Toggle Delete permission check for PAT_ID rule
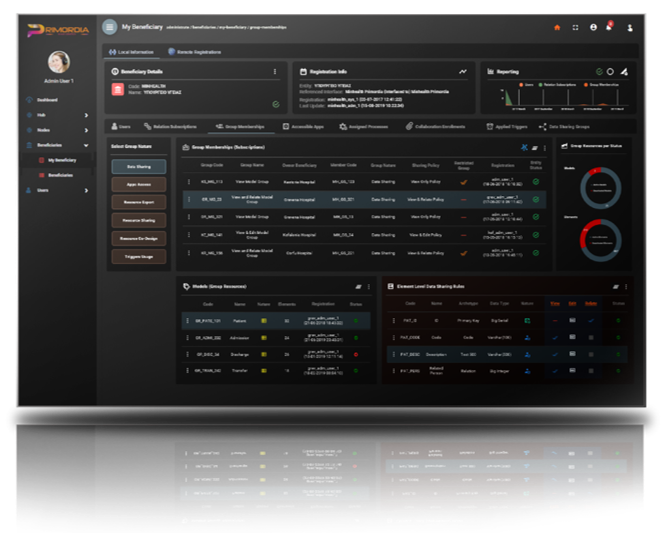This screenshot has height=533, width=662. click(590, 321)
